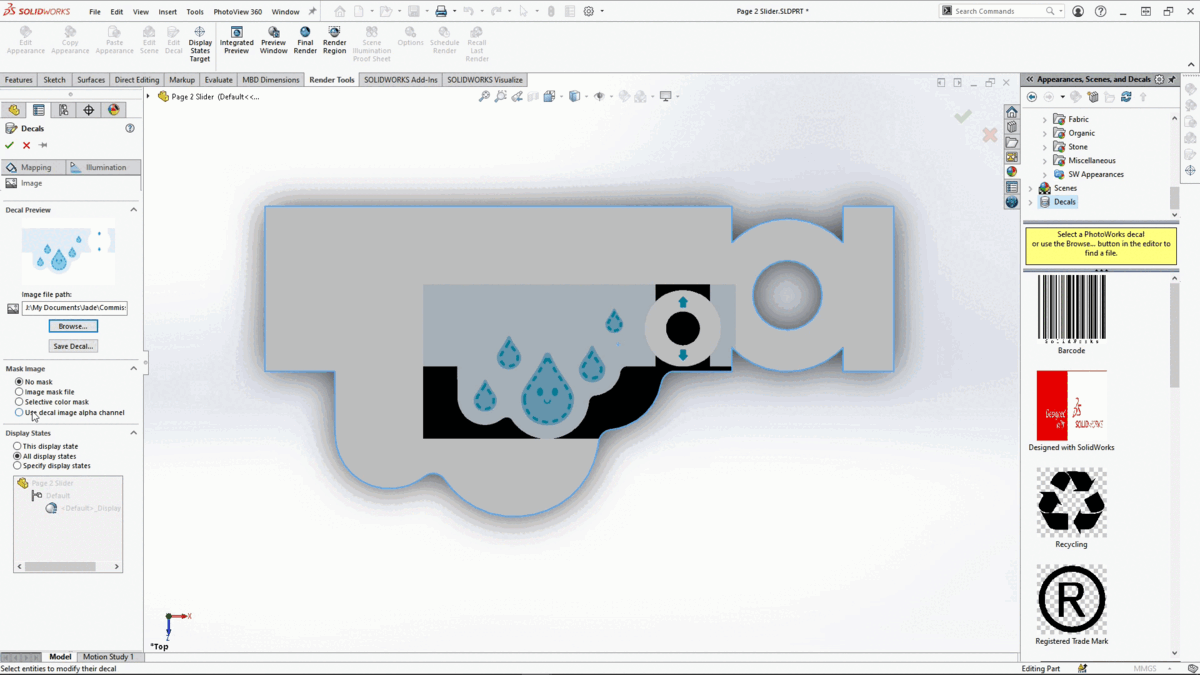Collapse the Decal Preview section
Image resolution: width=1200 pixels, height=675 pixels.
click(x=132, y=209)
